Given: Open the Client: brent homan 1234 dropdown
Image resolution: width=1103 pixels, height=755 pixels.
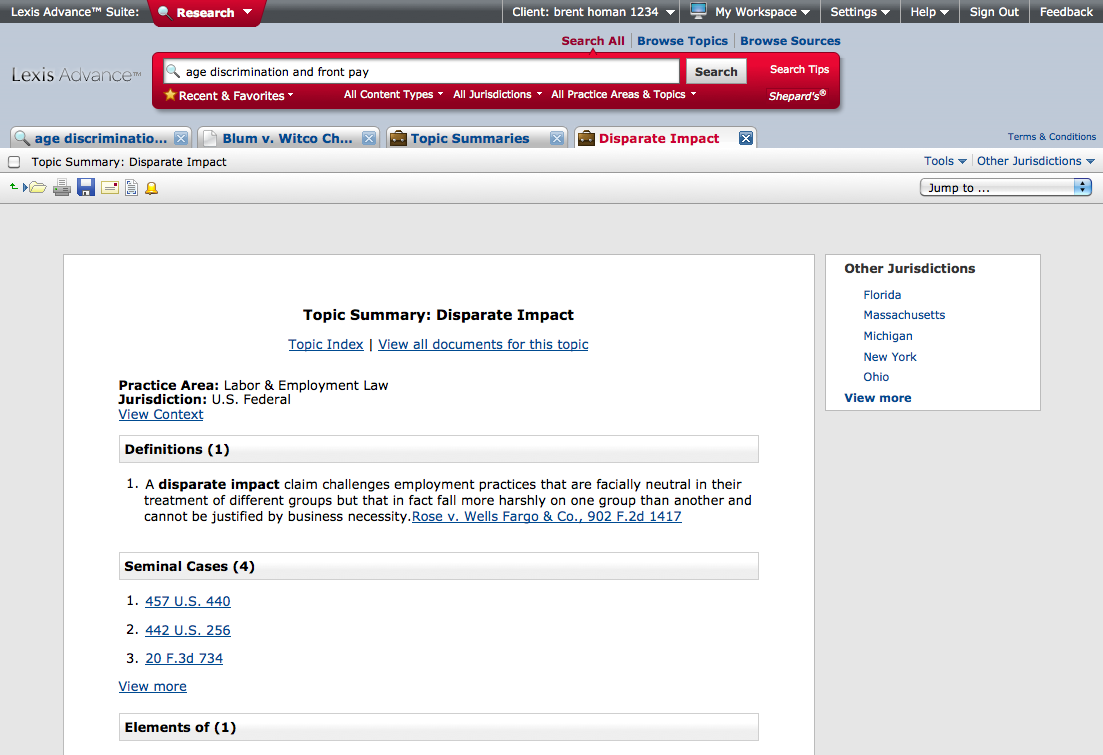Looking at the screenshot, I should click(x=593, y=12).
